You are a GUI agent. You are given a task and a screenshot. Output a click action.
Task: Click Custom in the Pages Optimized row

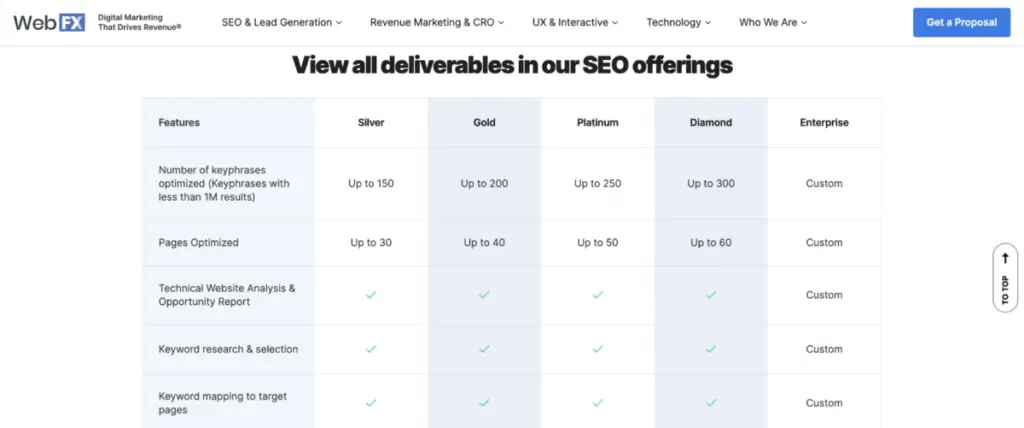[x=824, y=243]
